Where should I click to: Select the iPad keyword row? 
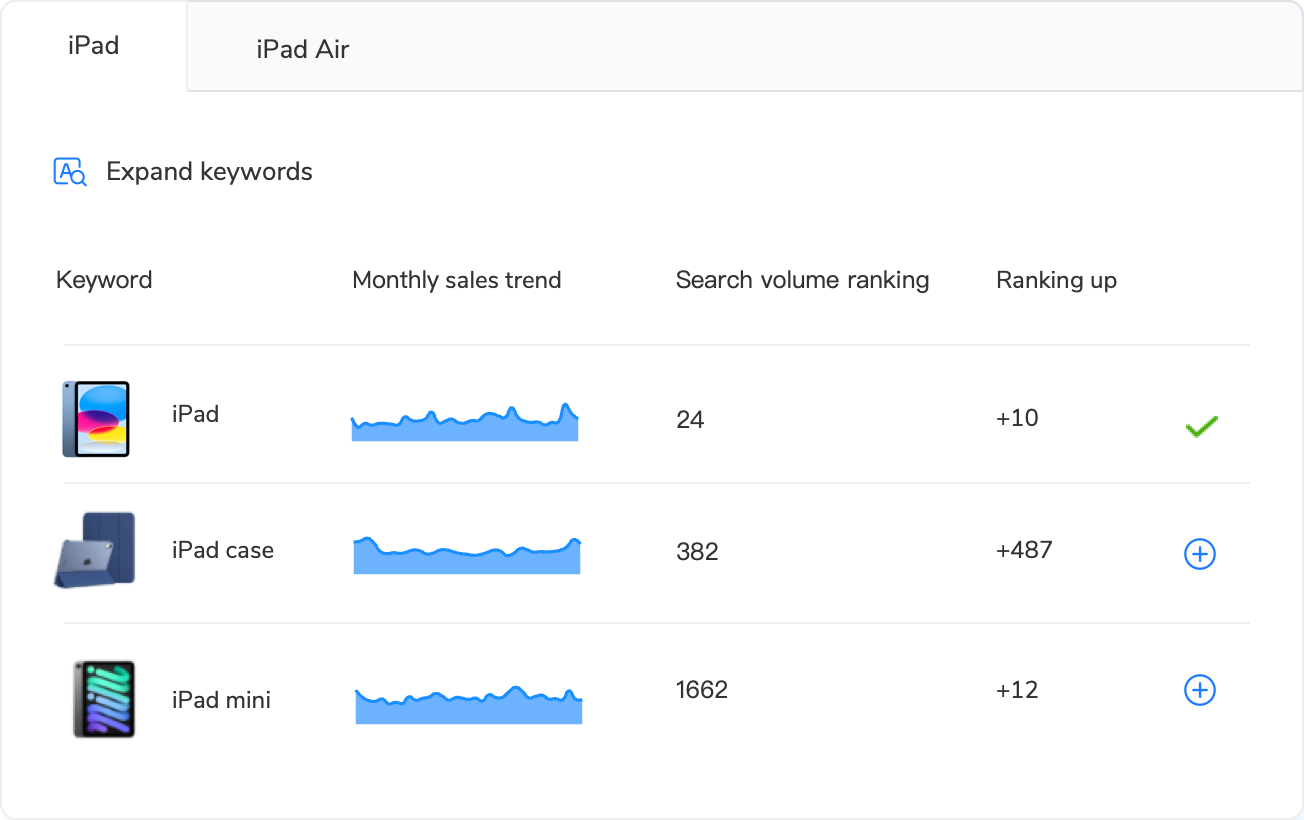point(196,413)
